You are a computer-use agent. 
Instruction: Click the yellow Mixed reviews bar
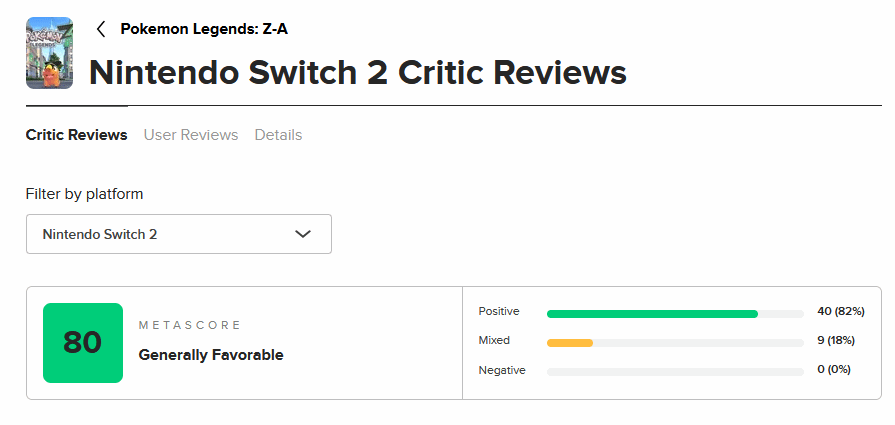pos(570,342)
